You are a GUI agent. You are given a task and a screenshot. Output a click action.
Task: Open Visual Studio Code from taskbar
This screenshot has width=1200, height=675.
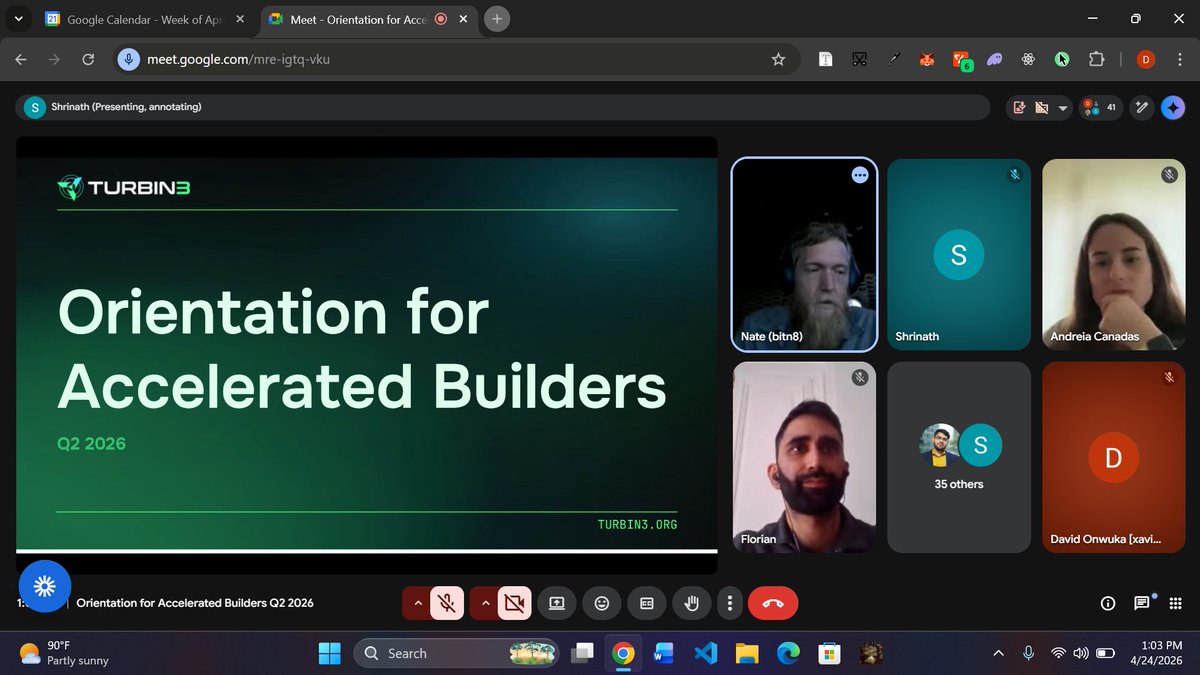pyautogui.click(x=705, y=653)
